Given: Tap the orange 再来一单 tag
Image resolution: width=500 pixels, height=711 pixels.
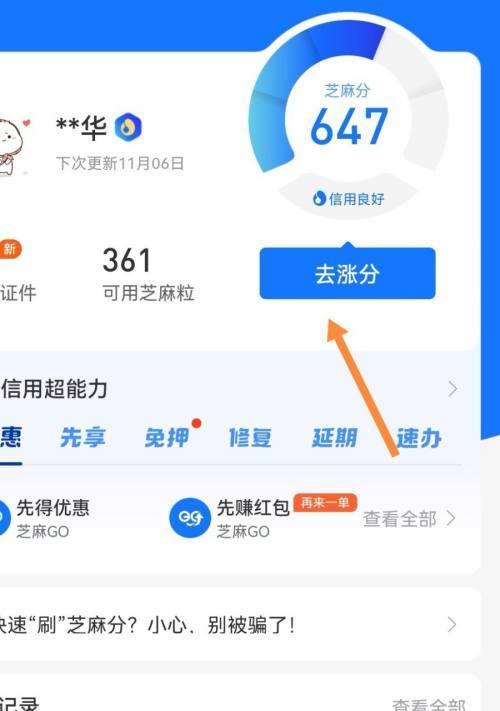Looking at the screenshot, I should [325, 503].
